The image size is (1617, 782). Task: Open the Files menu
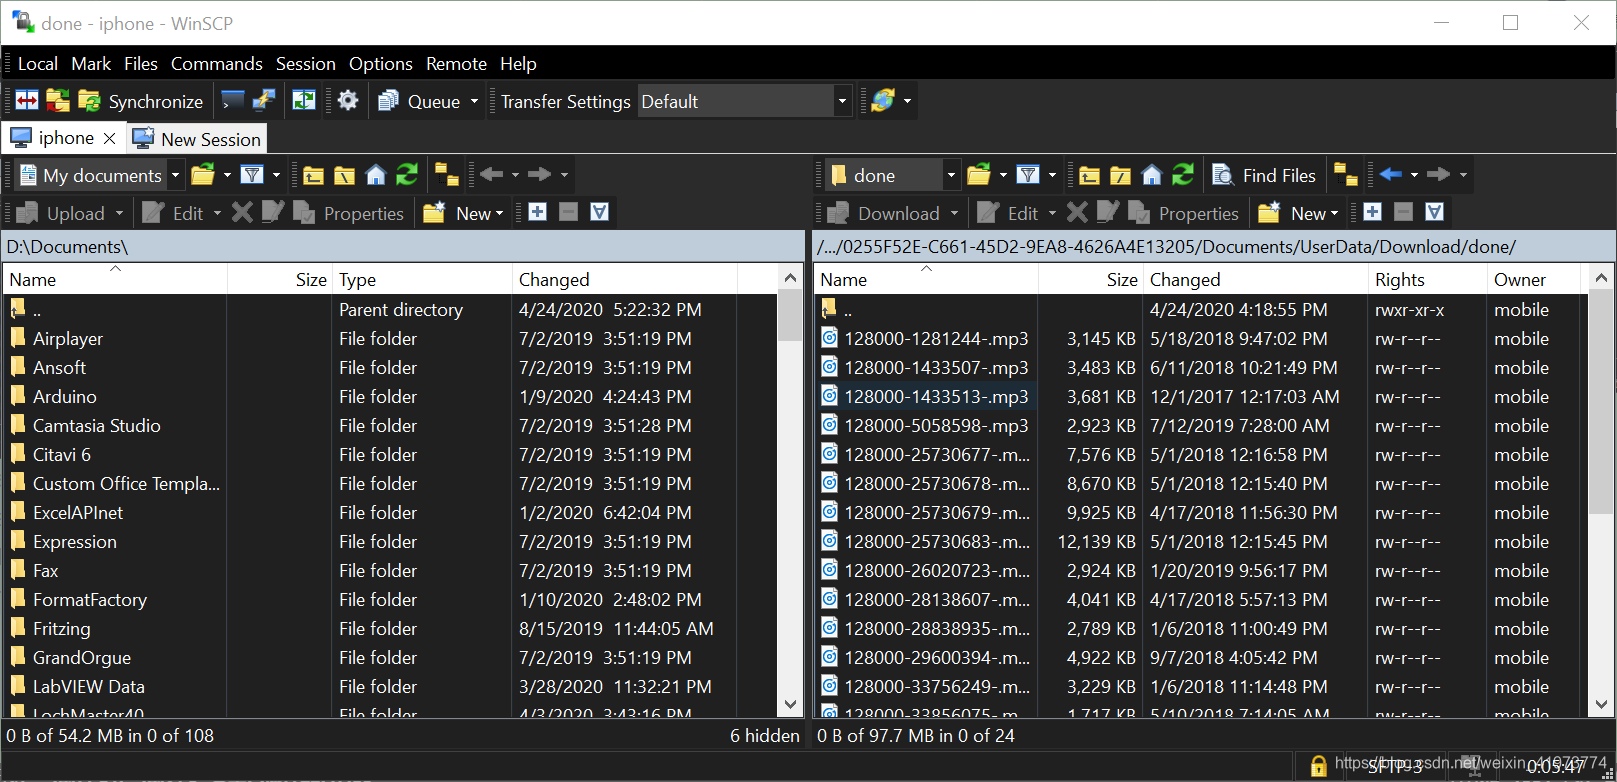tap(141, 63)
